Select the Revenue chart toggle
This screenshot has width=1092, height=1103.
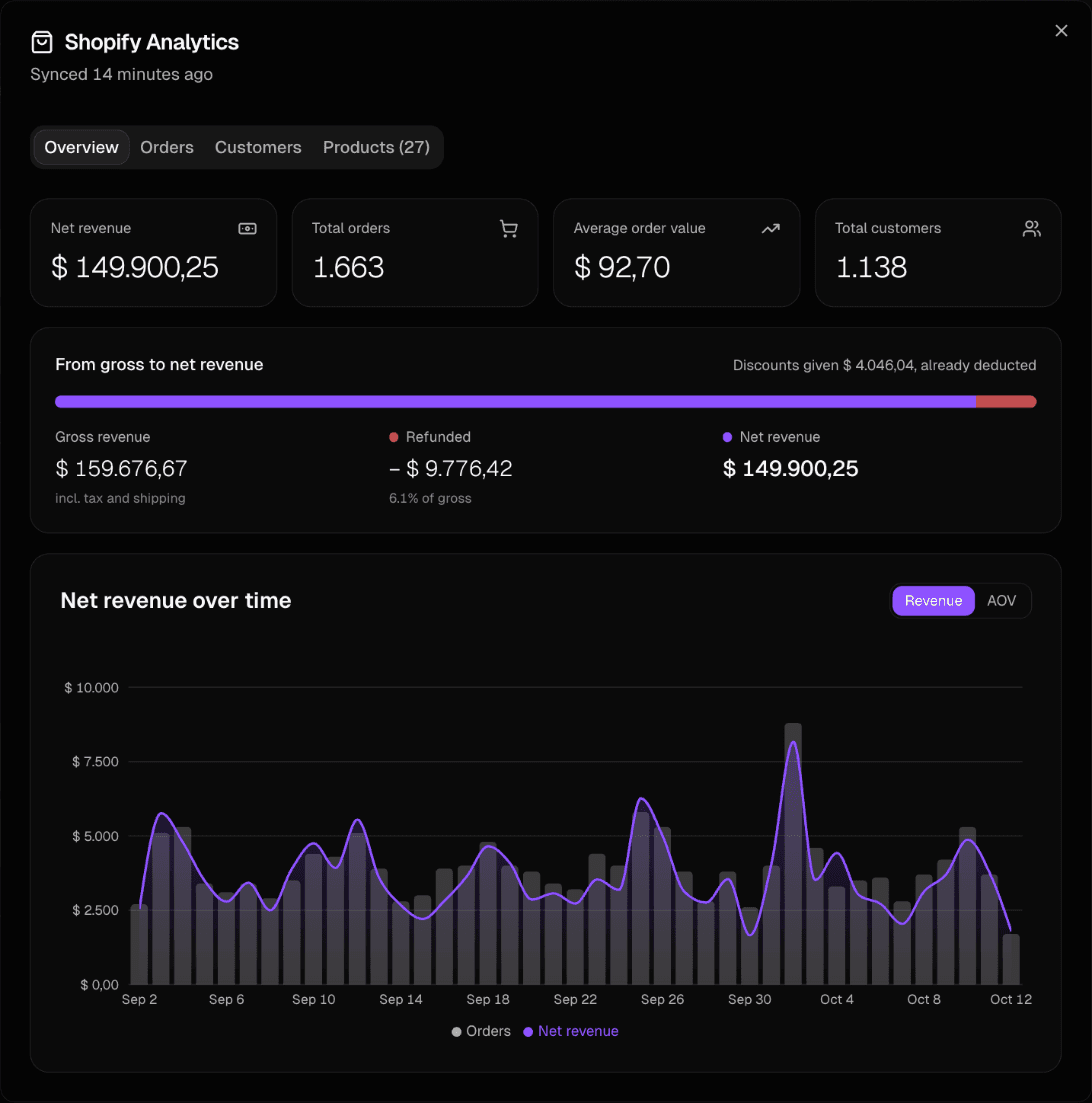(933, 601)
